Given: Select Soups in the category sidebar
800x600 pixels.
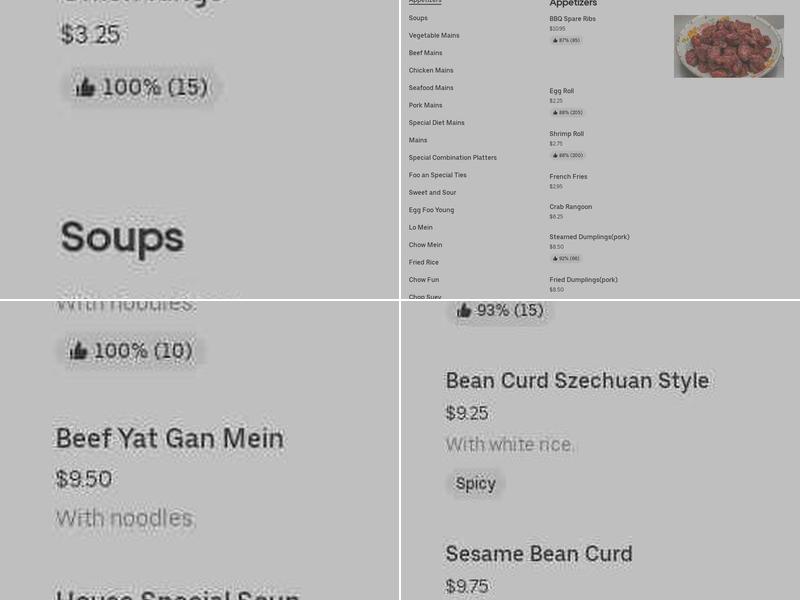Looking at the screenshot, I should click(x=418, y=17).
